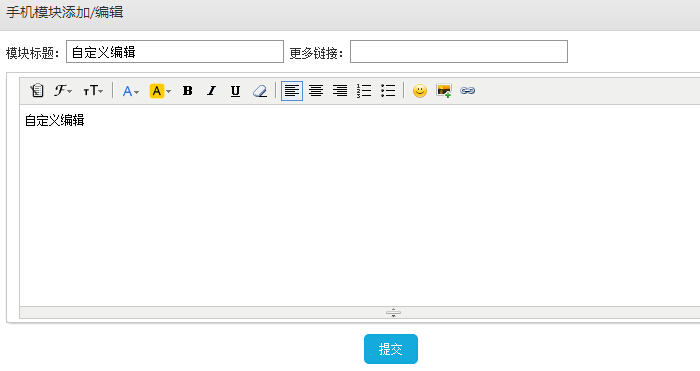Click the 提交 submit button
The image size is (700, 371).
pyautogui.click(x=391, y=349)
